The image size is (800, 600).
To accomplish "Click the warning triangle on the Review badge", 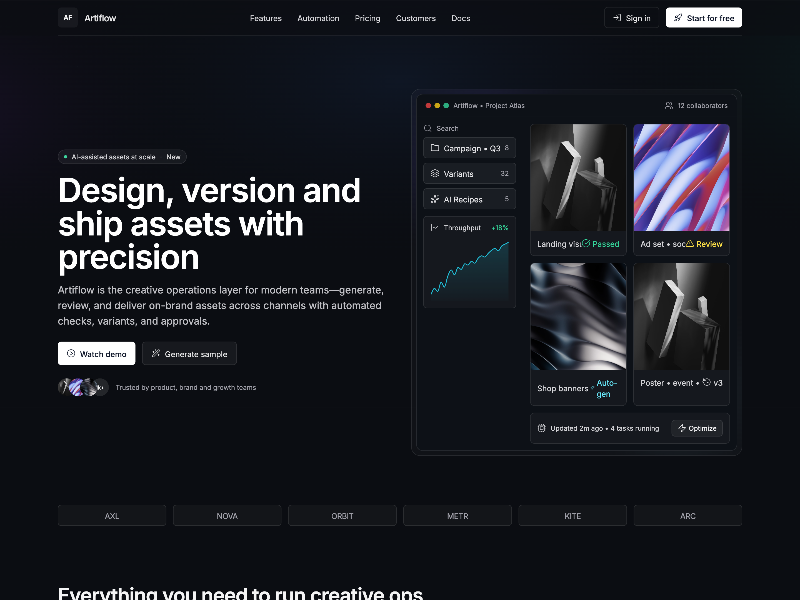I will tap(690, 242).
